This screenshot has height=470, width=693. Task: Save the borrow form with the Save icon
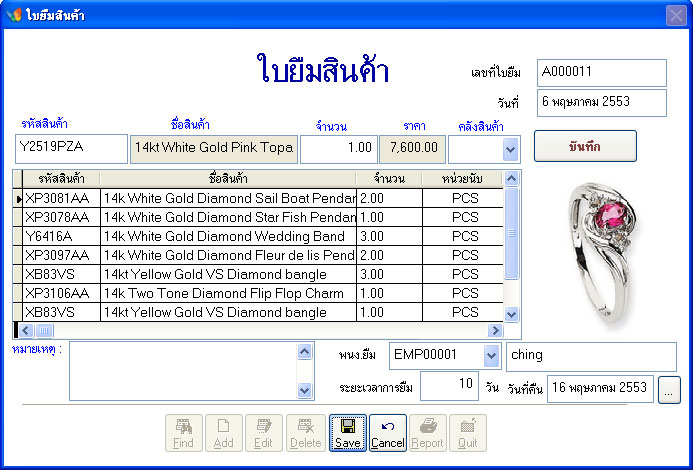[348, 433]
